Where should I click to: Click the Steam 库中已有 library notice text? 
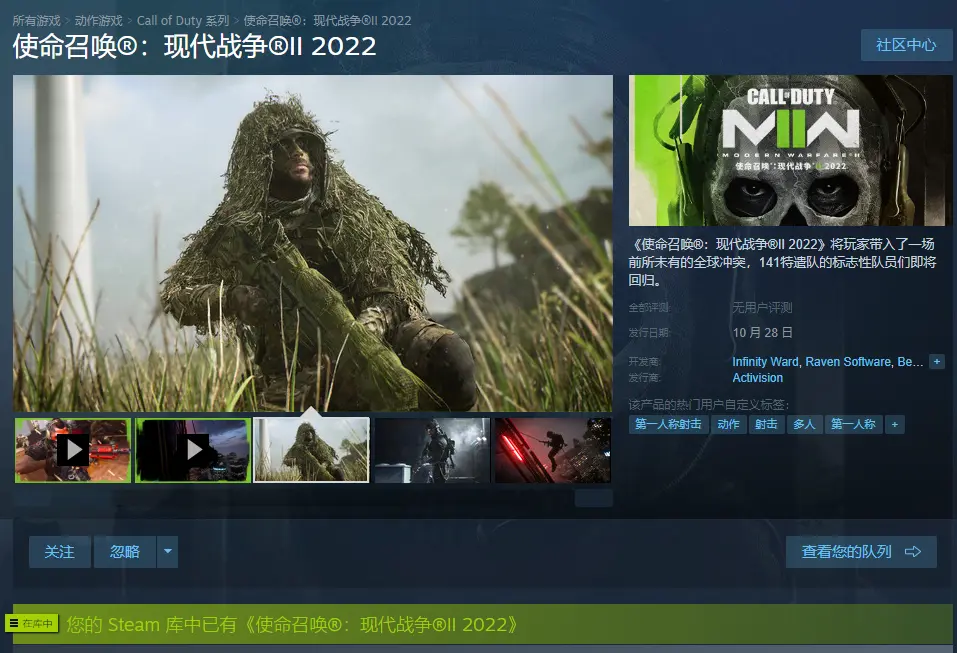292,625
